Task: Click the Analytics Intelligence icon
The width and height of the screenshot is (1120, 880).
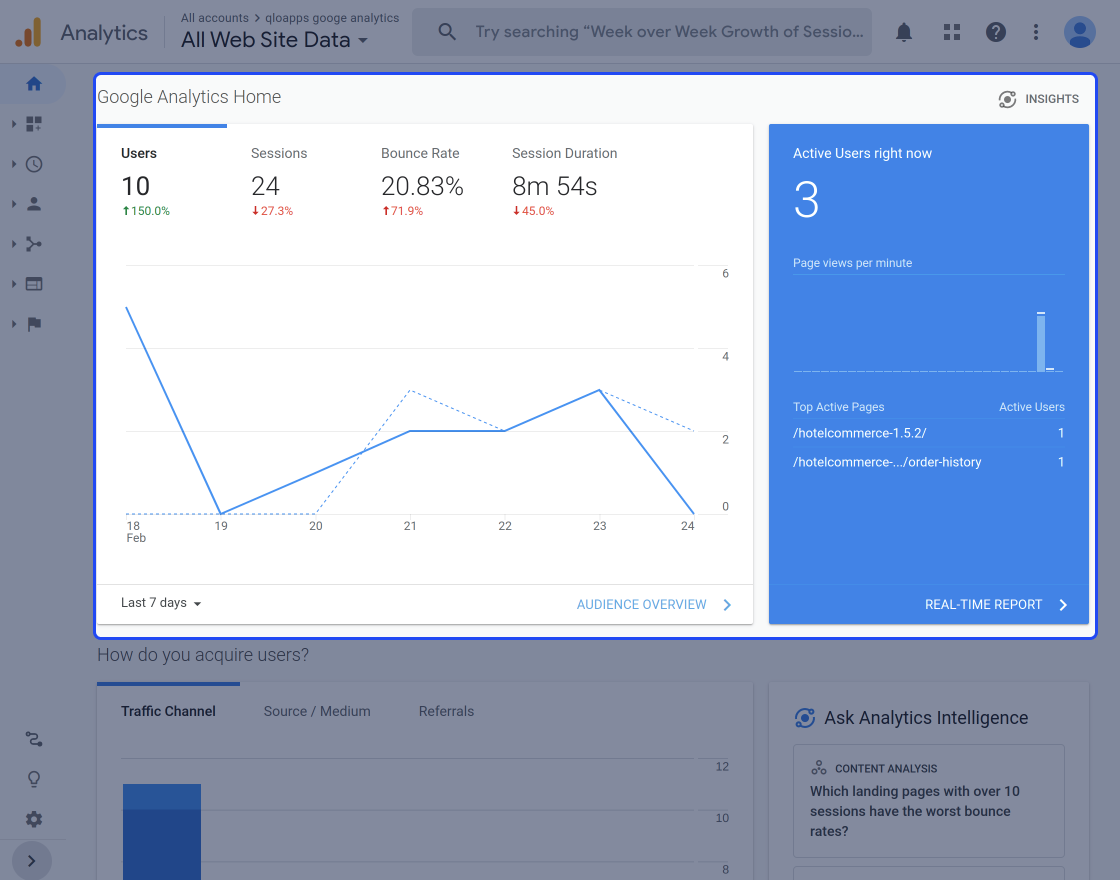Action: [x=805, y=718]
